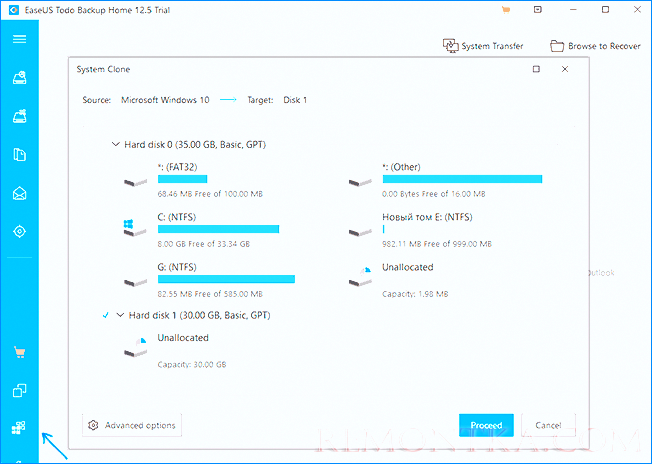Maximize the System Clone dialog

[x=536, y=69]
